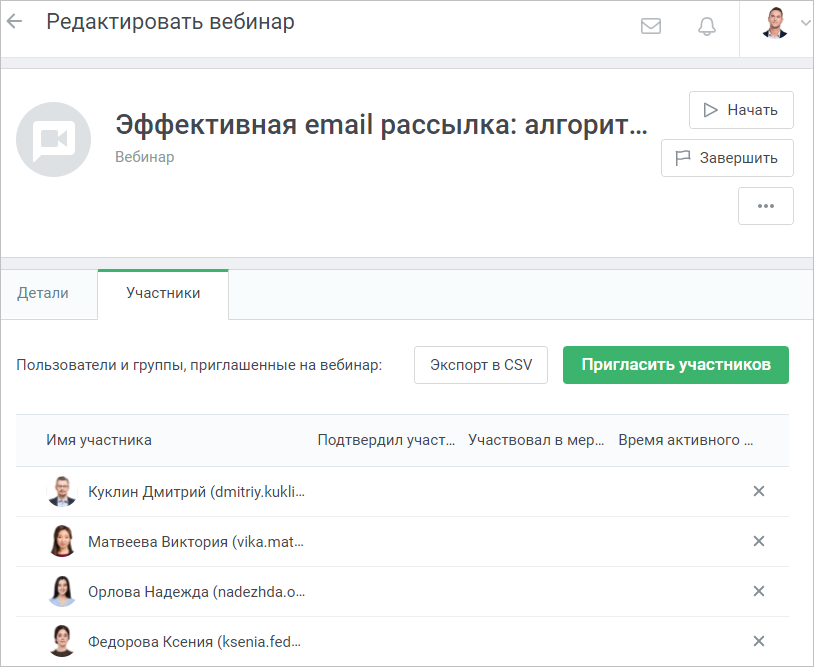Screen dimensions: 814x667
Task: Click the Завершить finish button
Action: tap(727, 158)
